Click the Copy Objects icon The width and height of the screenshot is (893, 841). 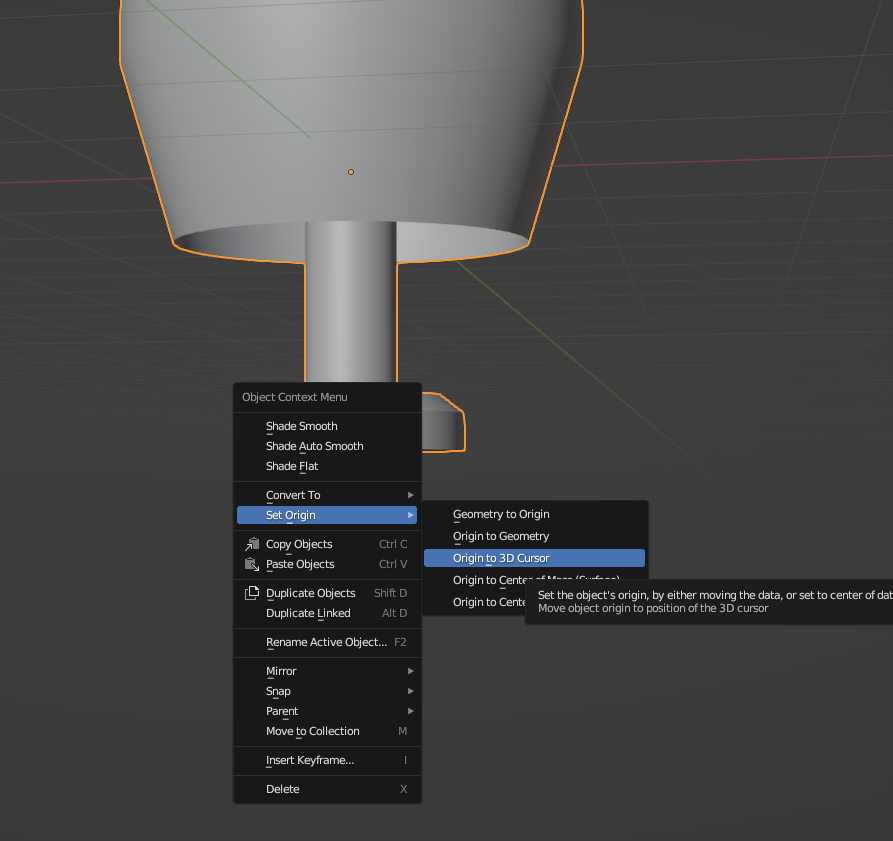point(252,544)
